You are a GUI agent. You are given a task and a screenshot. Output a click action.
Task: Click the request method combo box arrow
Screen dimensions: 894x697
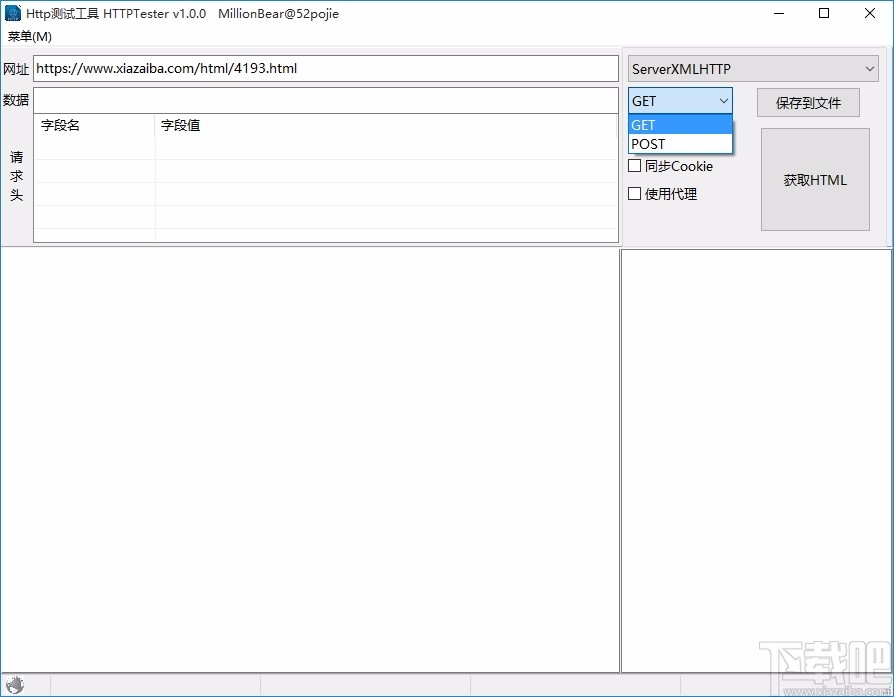(x=723, y=100)
